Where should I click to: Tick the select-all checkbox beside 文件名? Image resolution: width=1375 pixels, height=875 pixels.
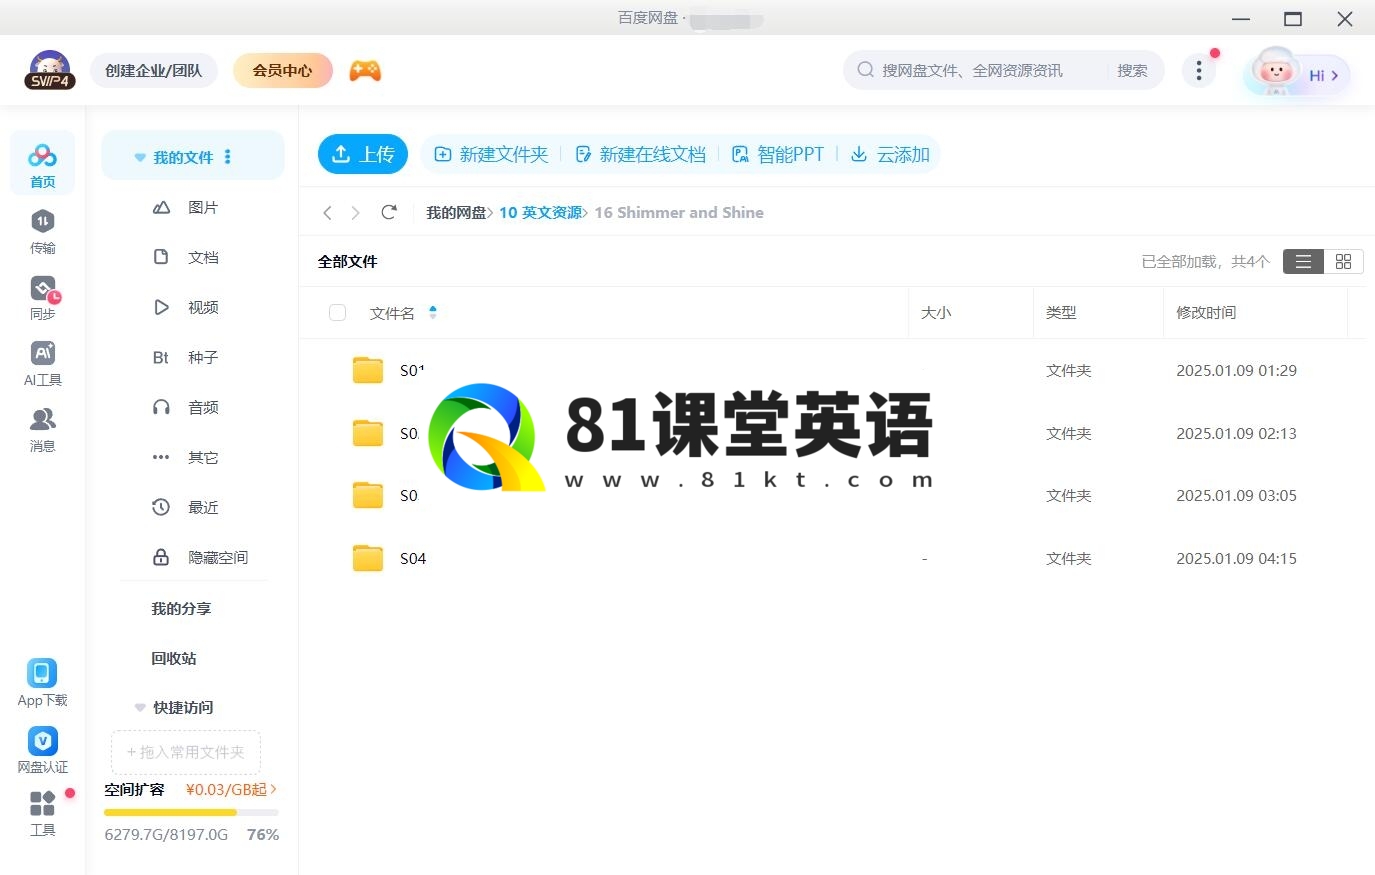pyautogui.click(x=337, y=313)
